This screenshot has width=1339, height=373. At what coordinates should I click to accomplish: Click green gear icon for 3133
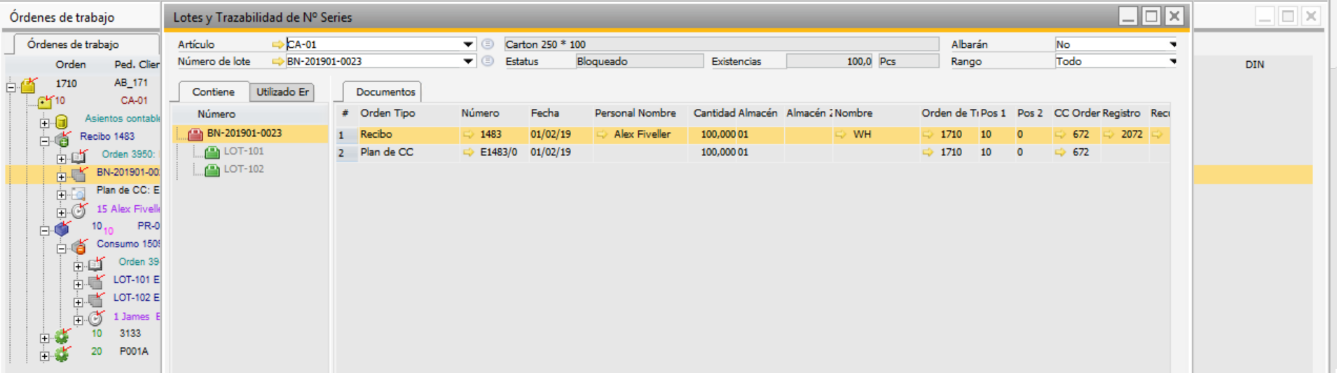[62, 335]
